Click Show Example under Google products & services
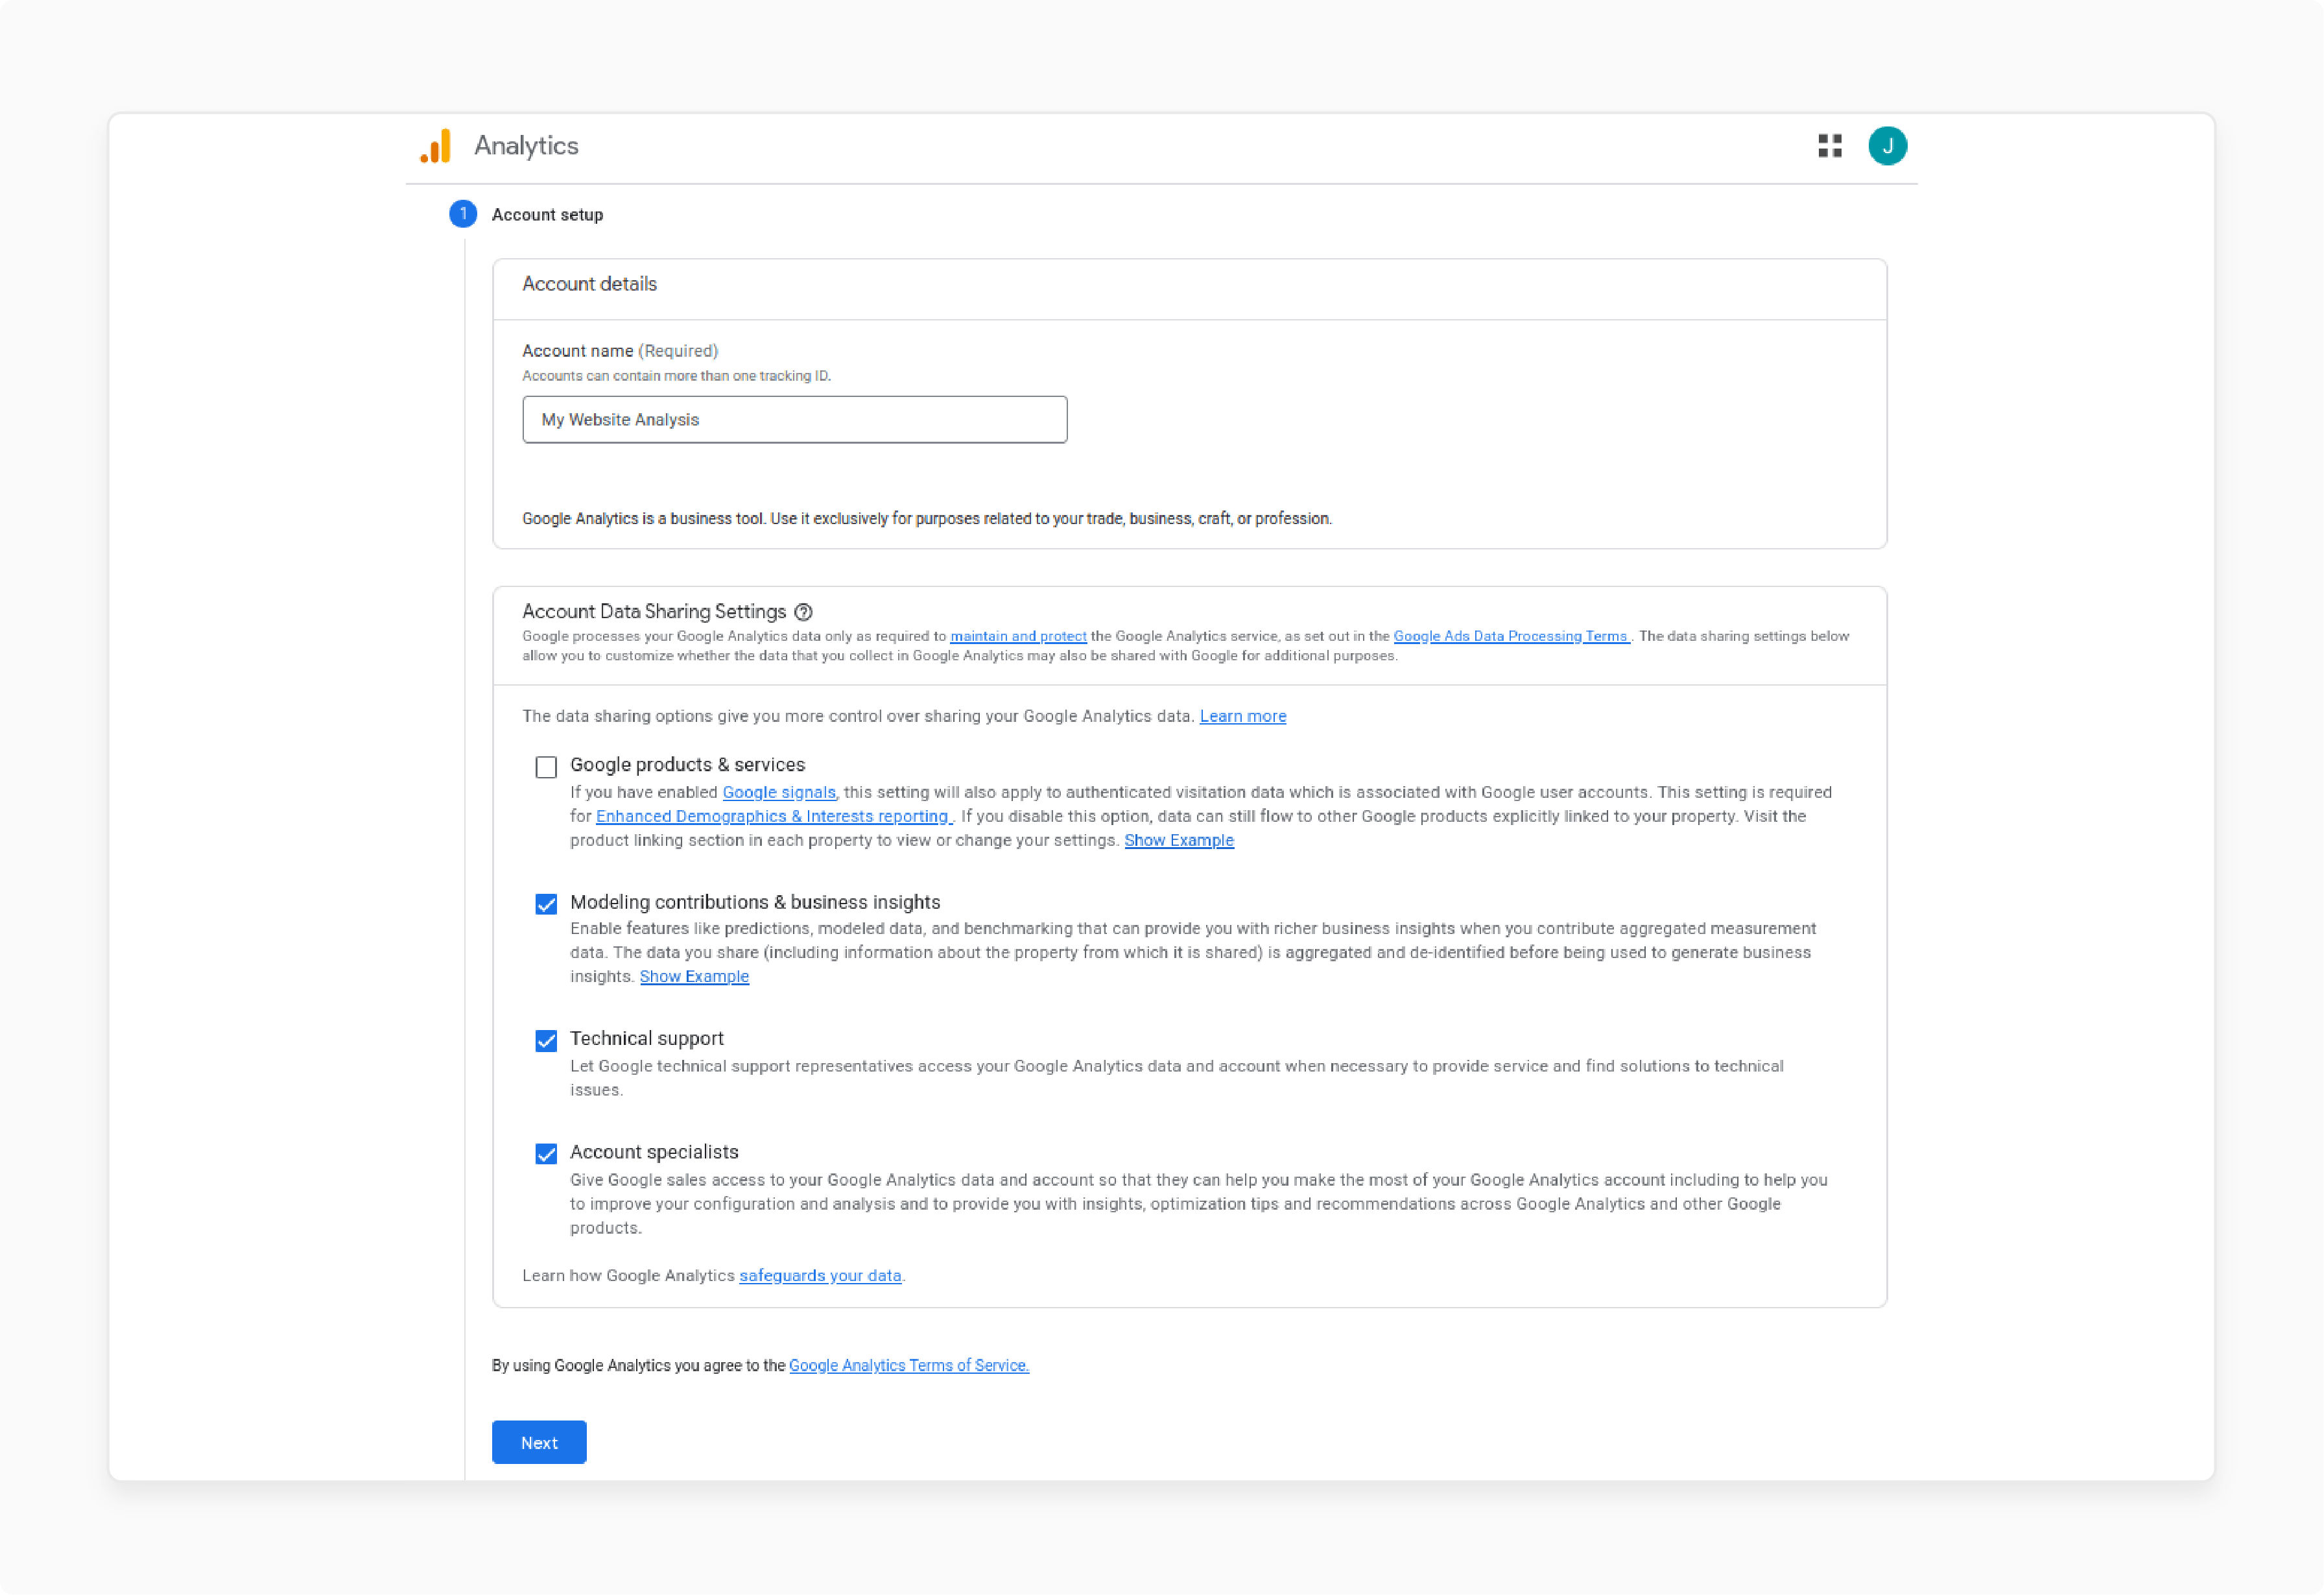 pyautogui.click(x=1179, y=840)
